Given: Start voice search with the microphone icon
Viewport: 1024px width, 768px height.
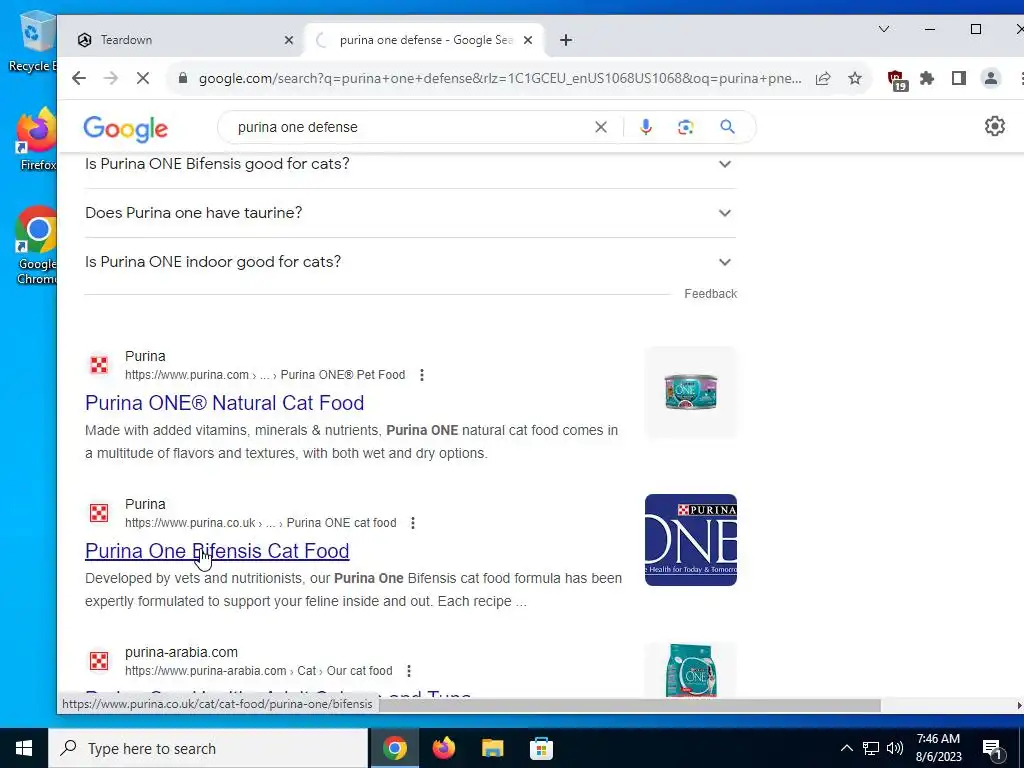Looking at the screenshot, I should point(646,127).
